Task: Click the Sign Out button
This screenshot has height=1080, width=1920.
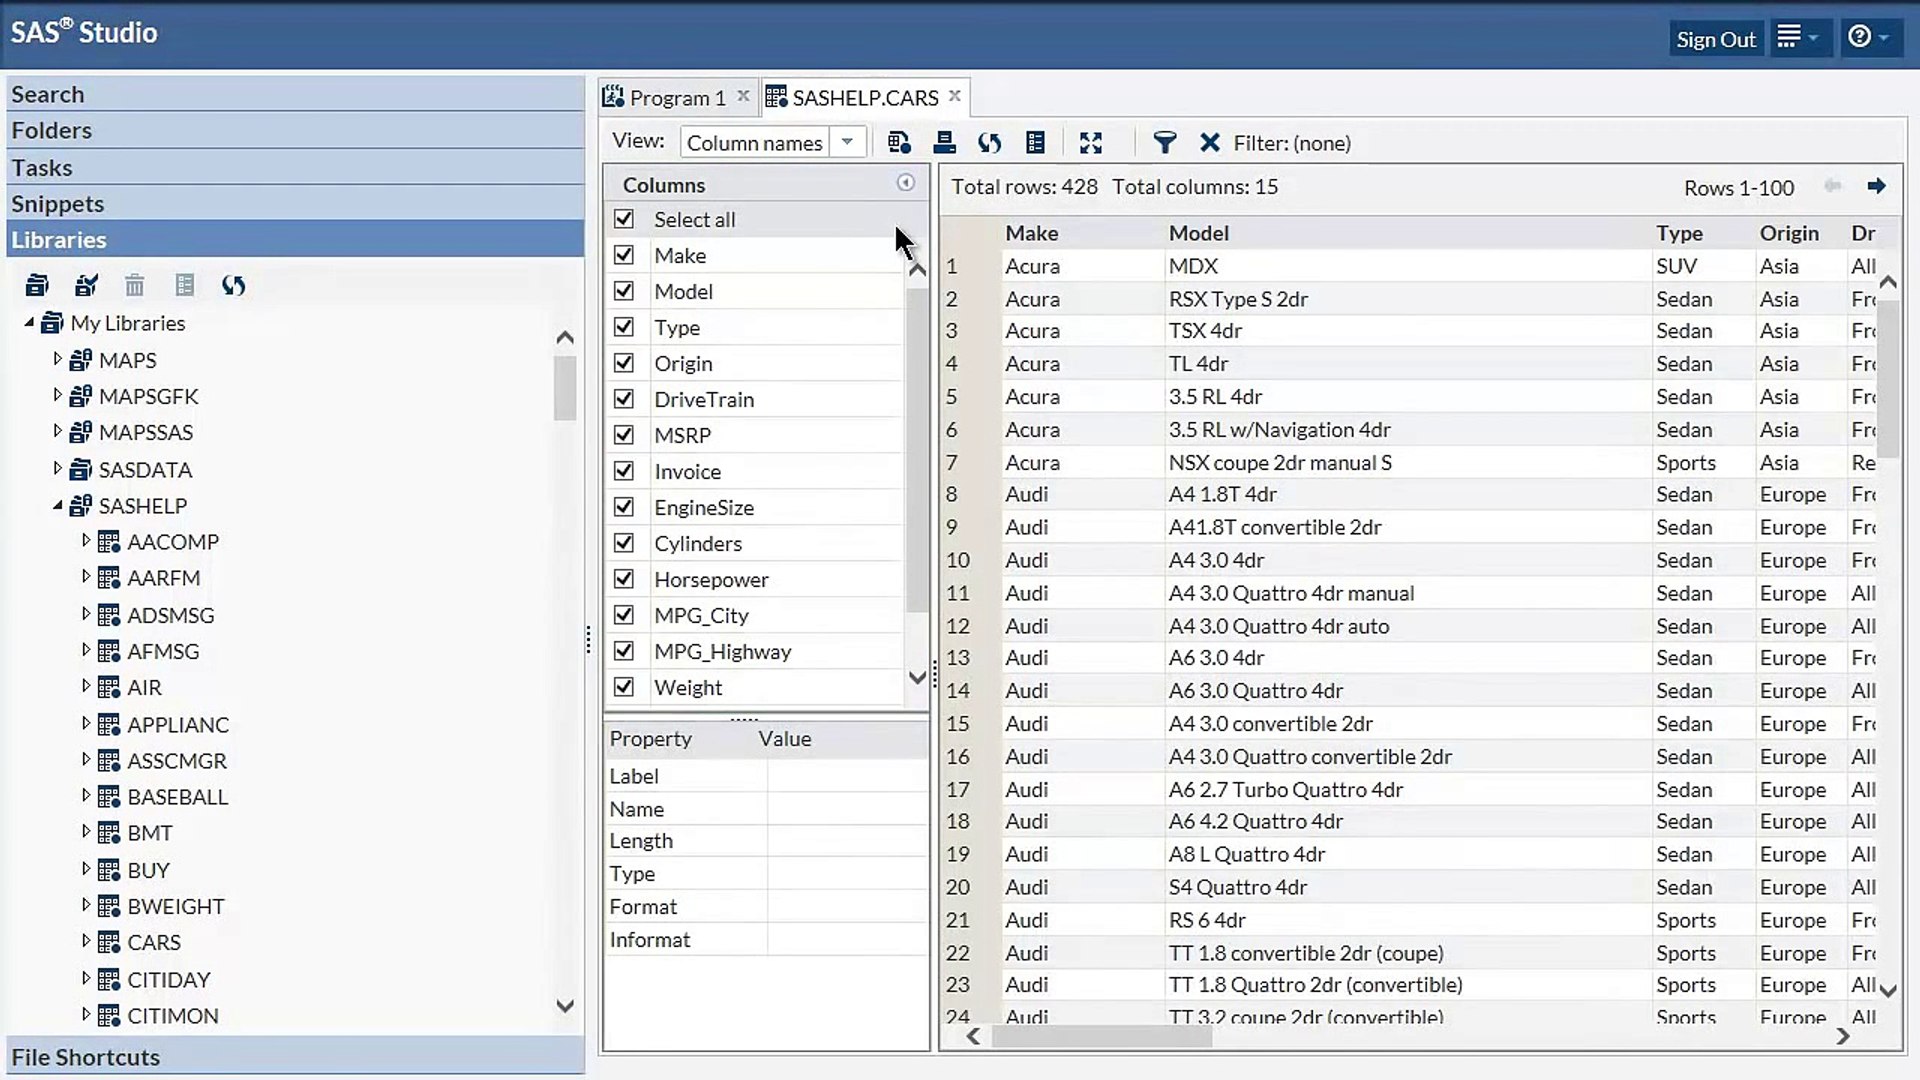Action: tap(1716, 39)
